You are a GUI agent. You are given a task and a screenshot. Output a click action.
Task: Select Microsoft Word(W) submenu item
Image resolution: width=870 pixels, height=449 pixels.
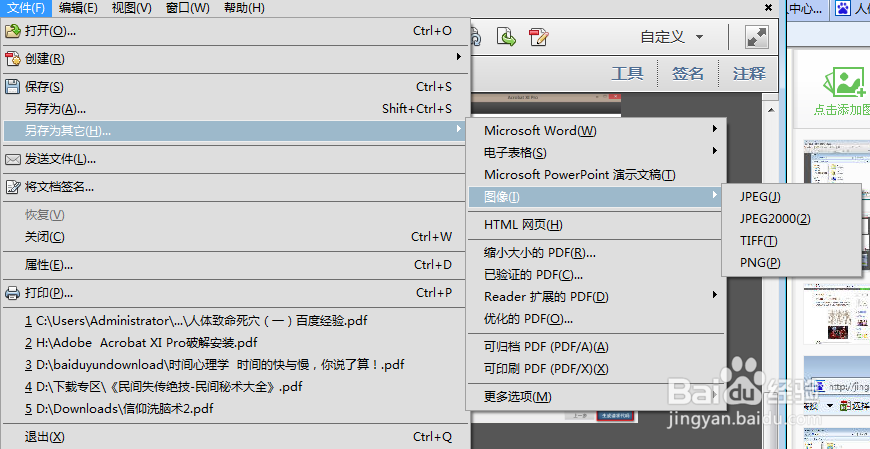coord(596,131)
